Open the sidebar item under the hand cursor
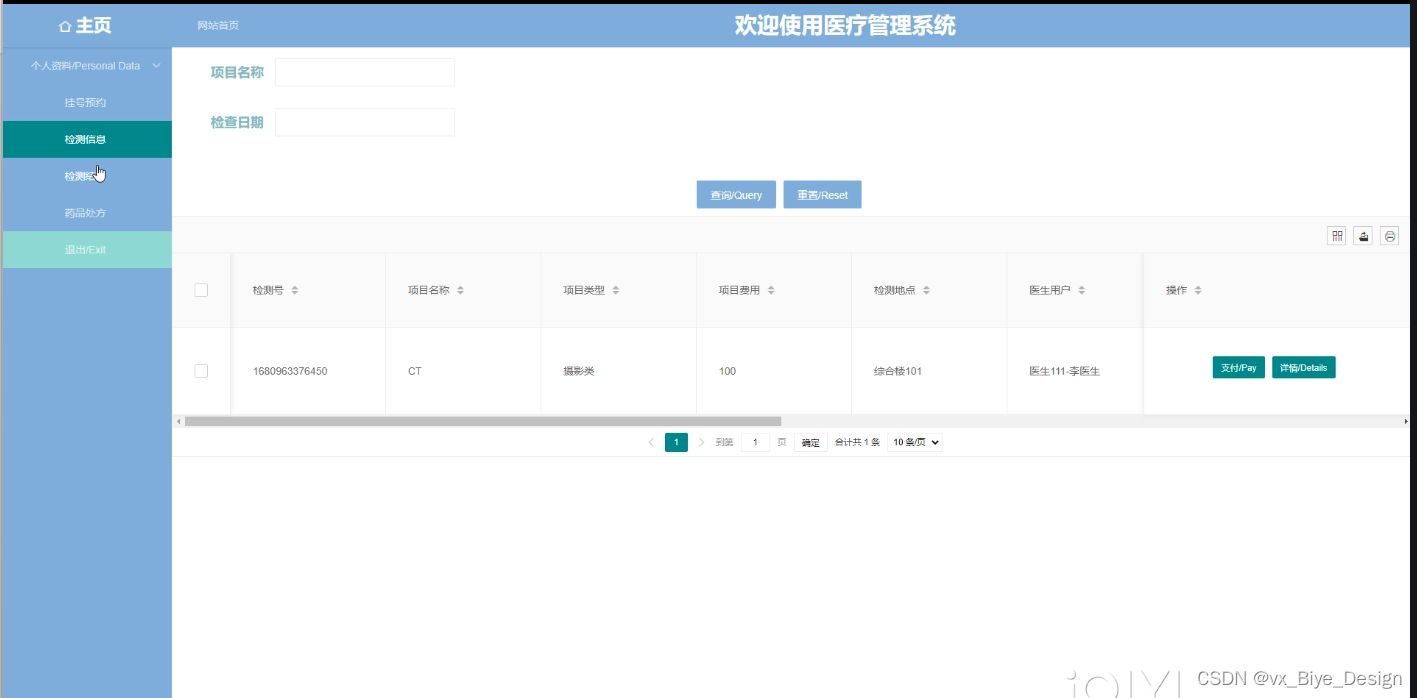The width and height of the screenshot is (1417, 698). [x=86, y=177]
